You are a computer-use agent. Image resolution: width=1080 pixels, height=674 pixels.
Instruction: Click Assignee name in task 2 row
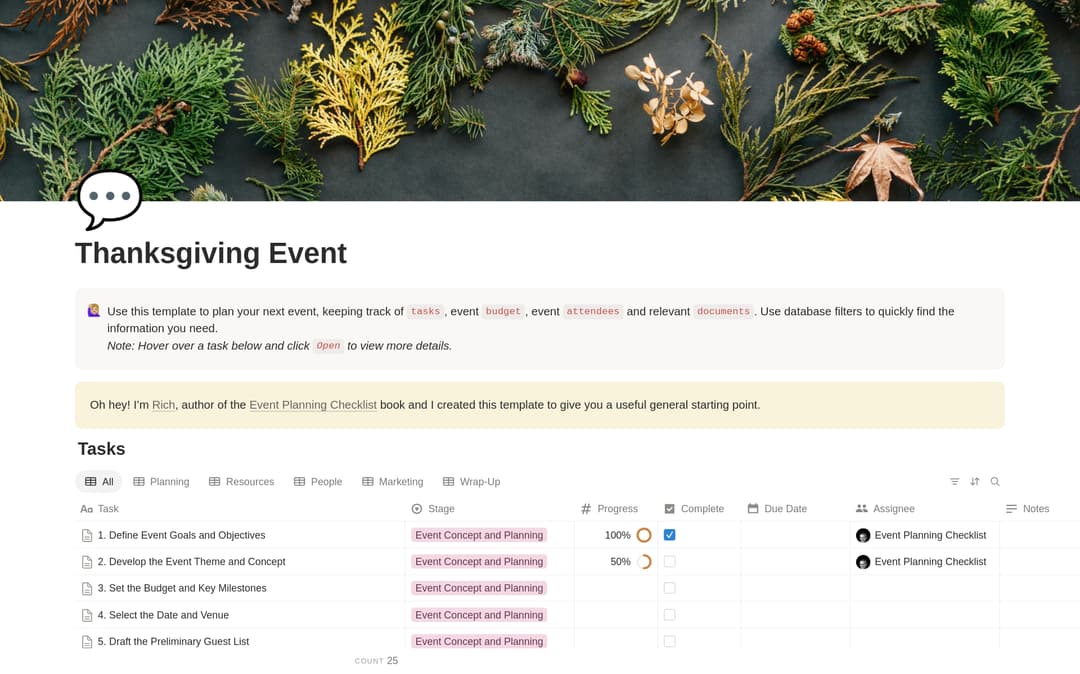coord(930,562)
